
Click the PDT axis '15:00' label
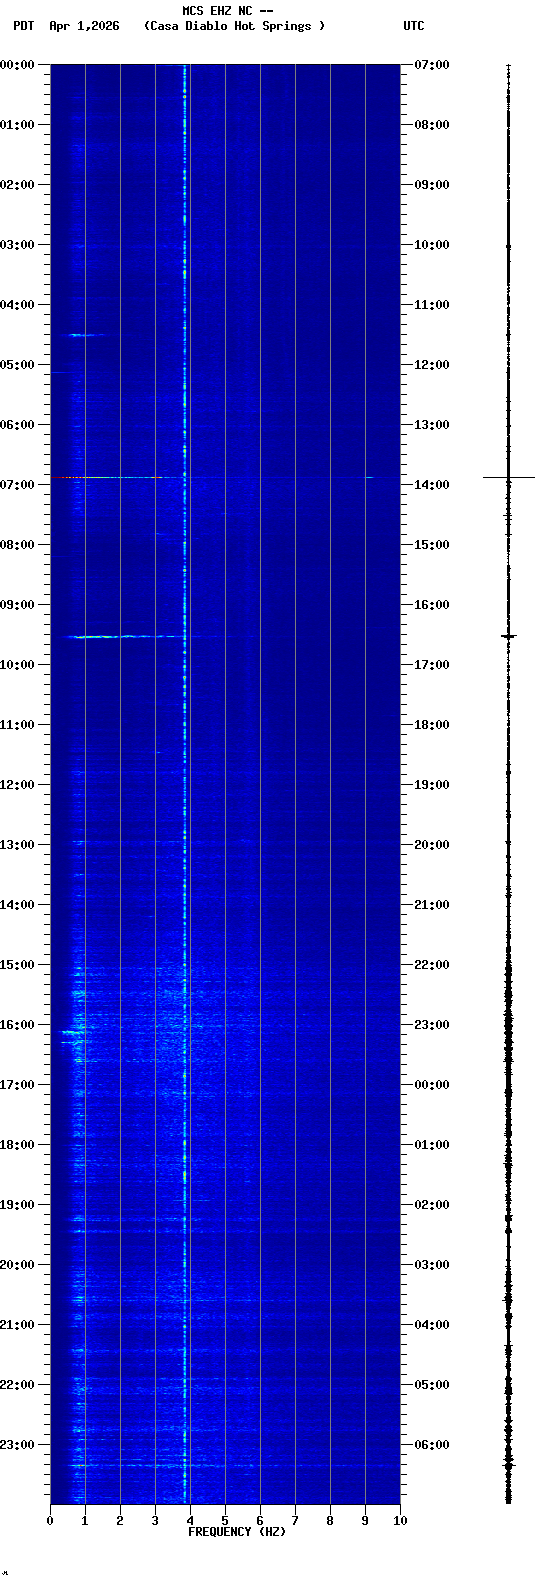click(x=17, y=965)
